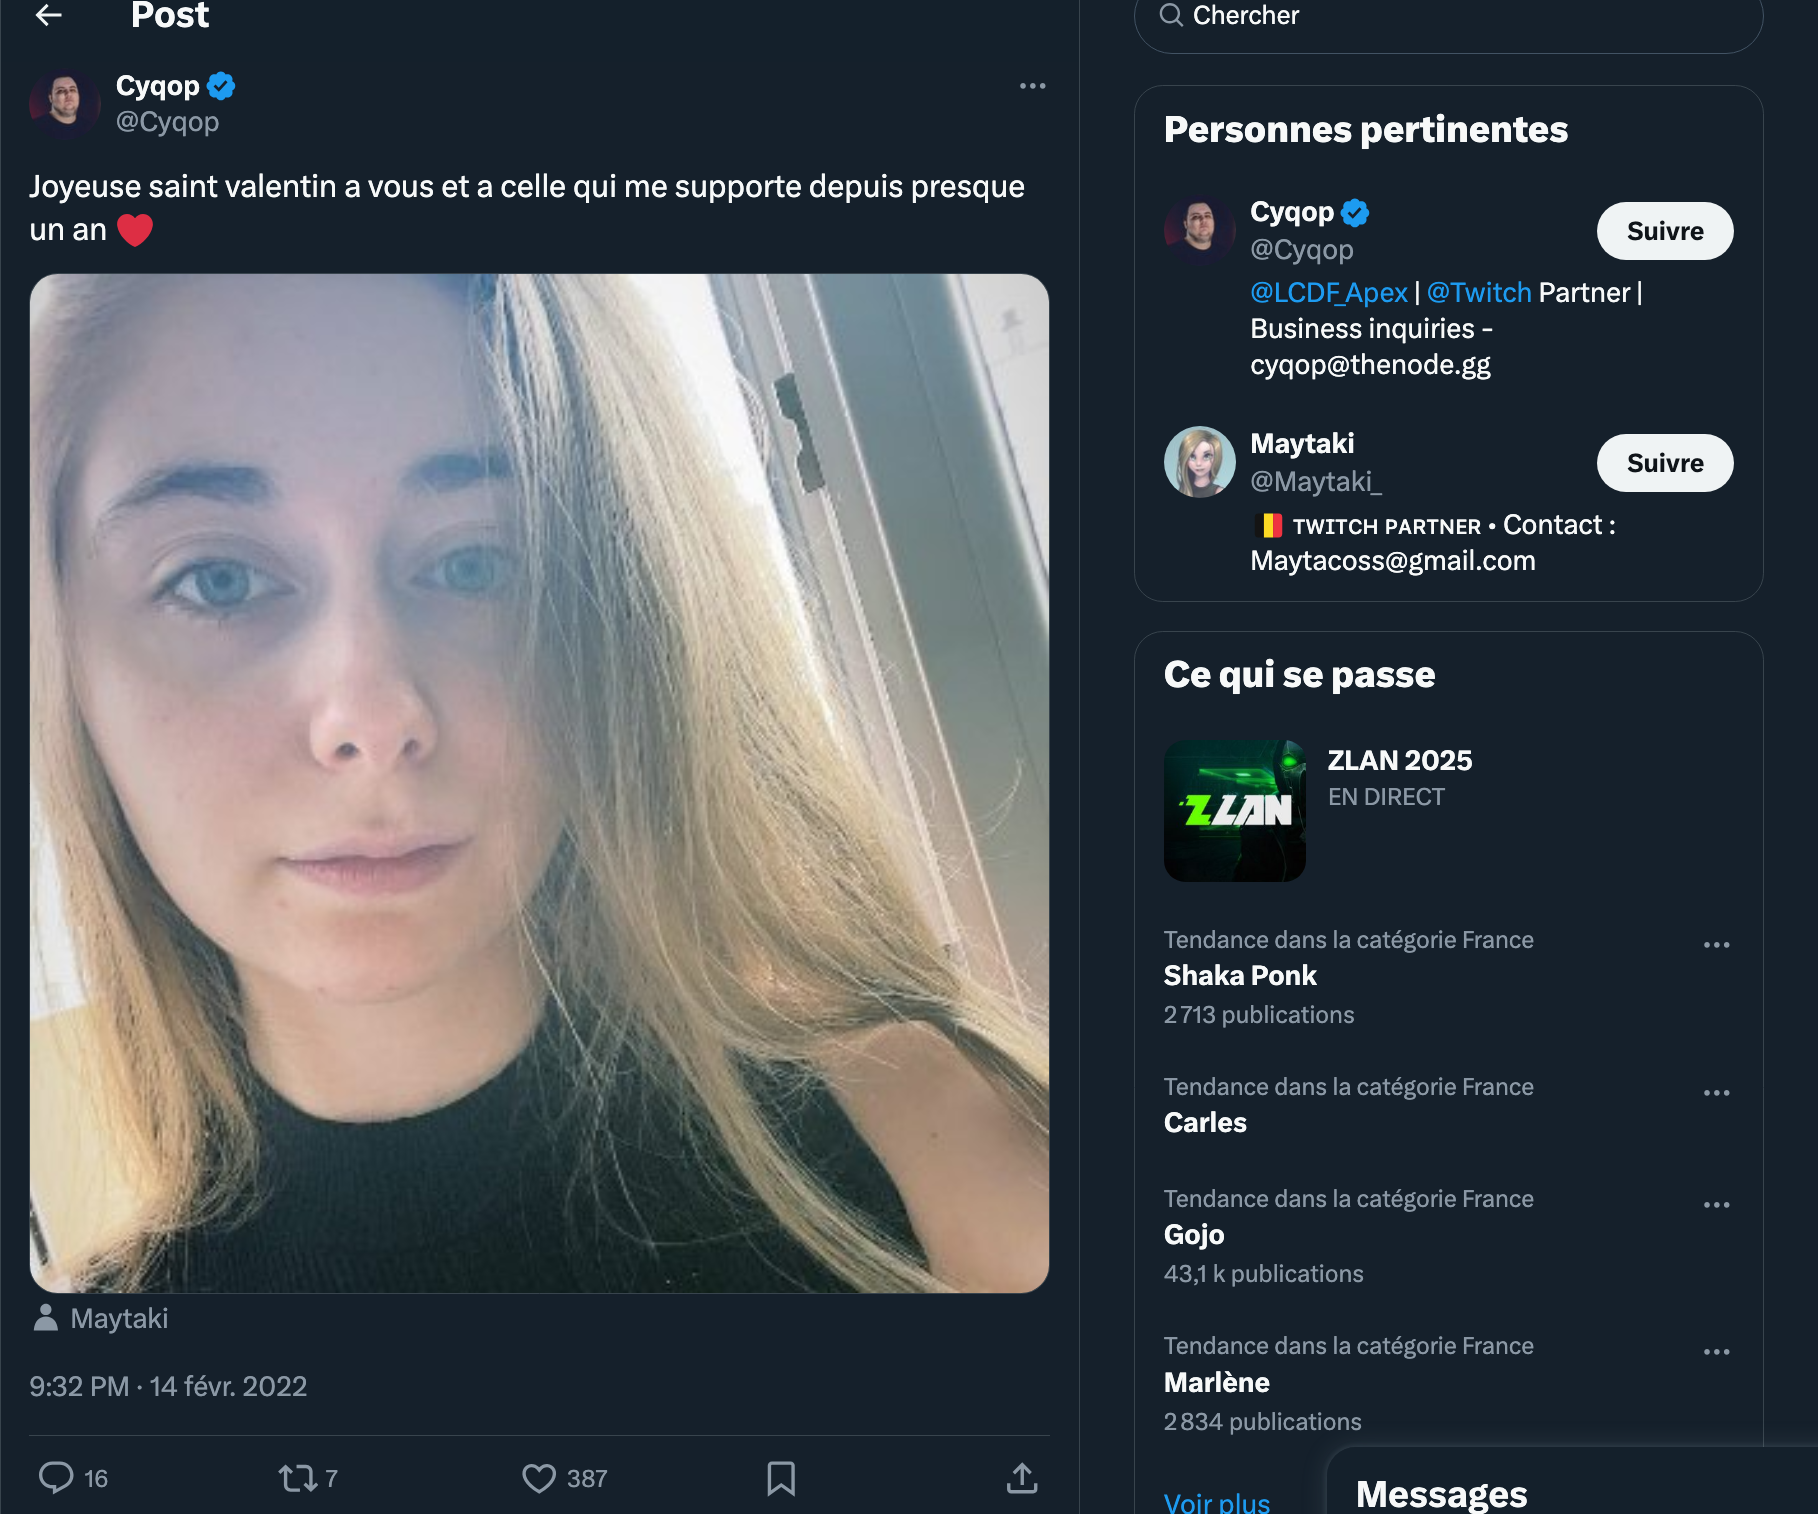This screenshot has height=1514, width=1818.
Task: Click the Maytaki photo tag icon
Action: coord(46,1318)
